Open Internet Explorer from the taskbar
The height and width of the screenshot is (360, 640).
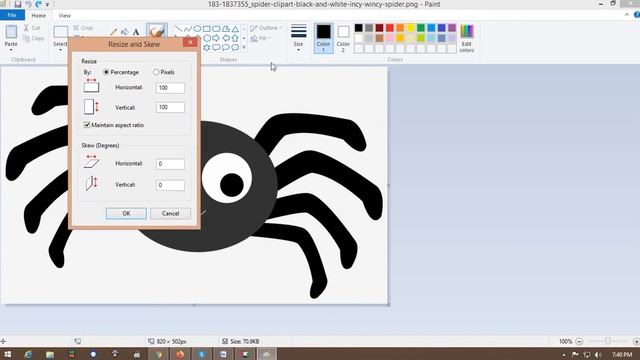(28, 354)
